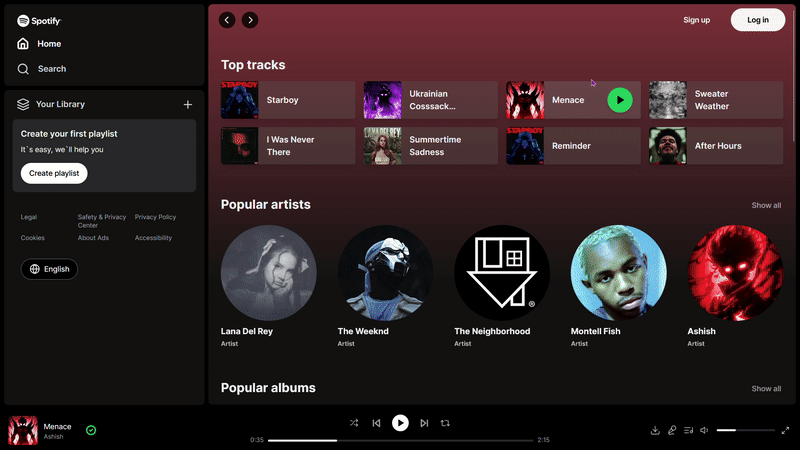The height and width of the screenshot is (450, 800).
Task: Toggle shuffle in the player
Action: click(x=354, y=423)
